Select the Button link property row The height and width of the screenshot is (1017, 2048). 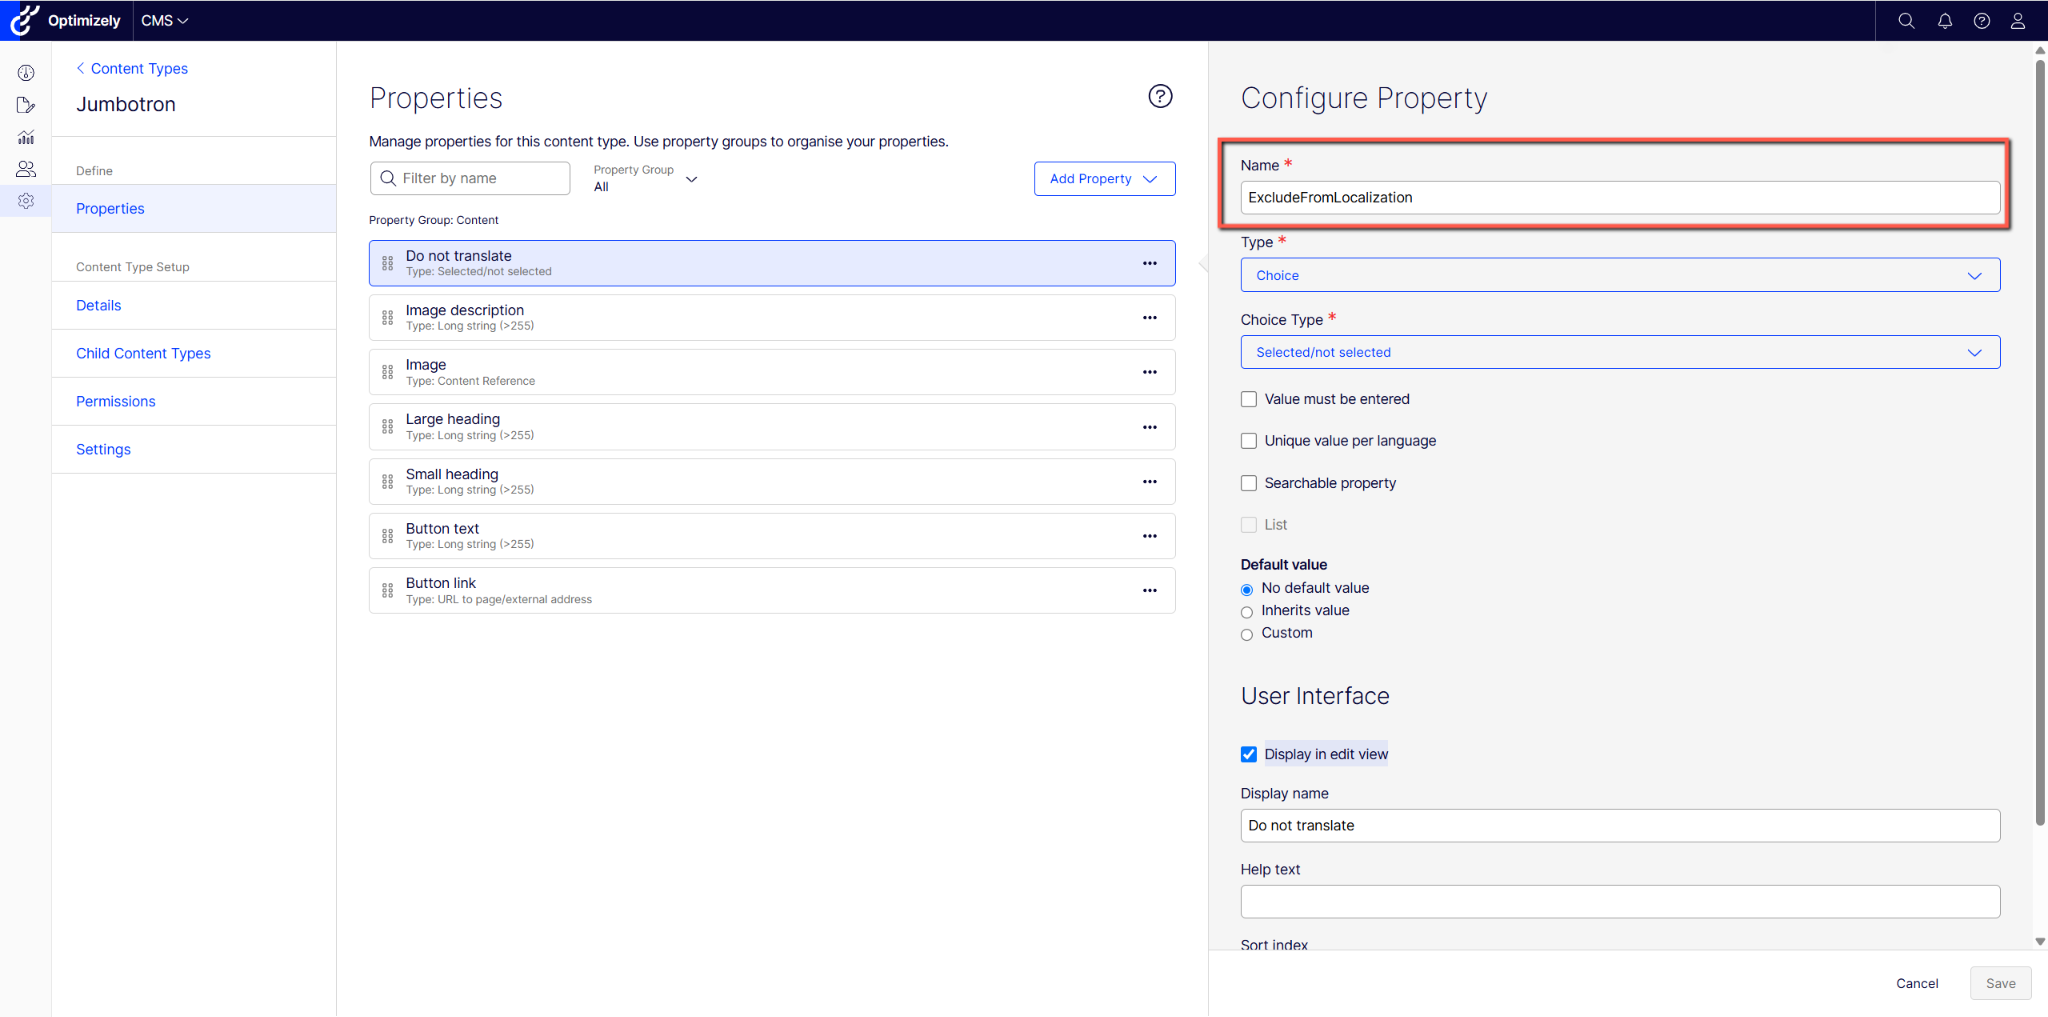[772, 591]
